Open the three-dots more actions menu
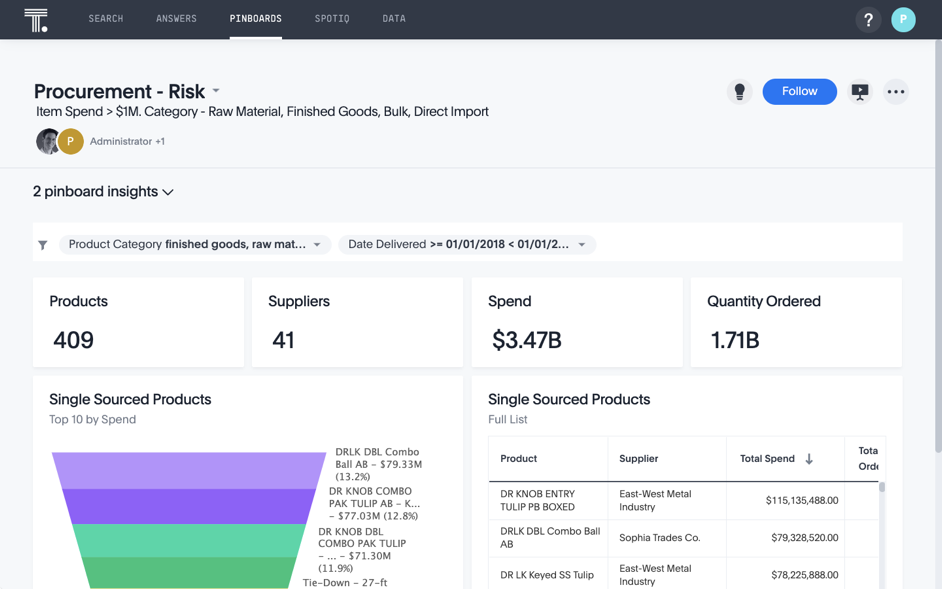 (896, 92)
